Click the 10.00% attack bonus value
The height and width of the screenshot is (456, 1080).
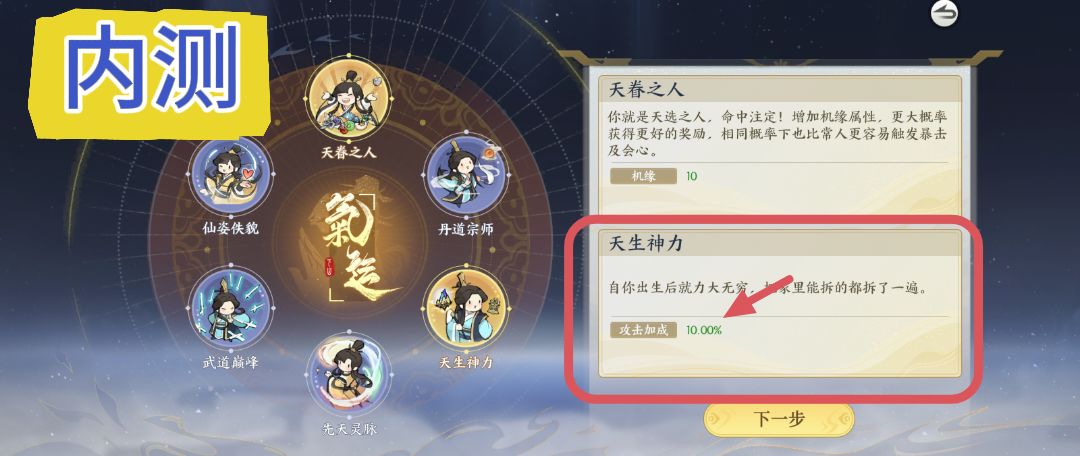coord(704,330)
